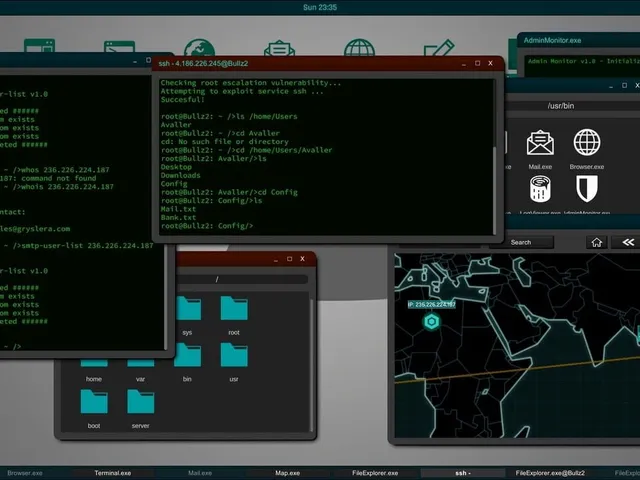Switch to Map.exe in the taskbar
The image size is (640, 480).
point(287,473)
